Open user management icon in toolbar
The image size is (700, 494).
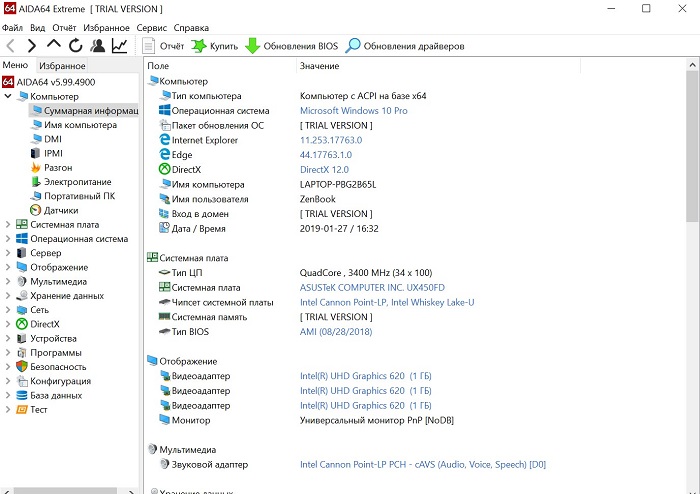coord(97,46)
